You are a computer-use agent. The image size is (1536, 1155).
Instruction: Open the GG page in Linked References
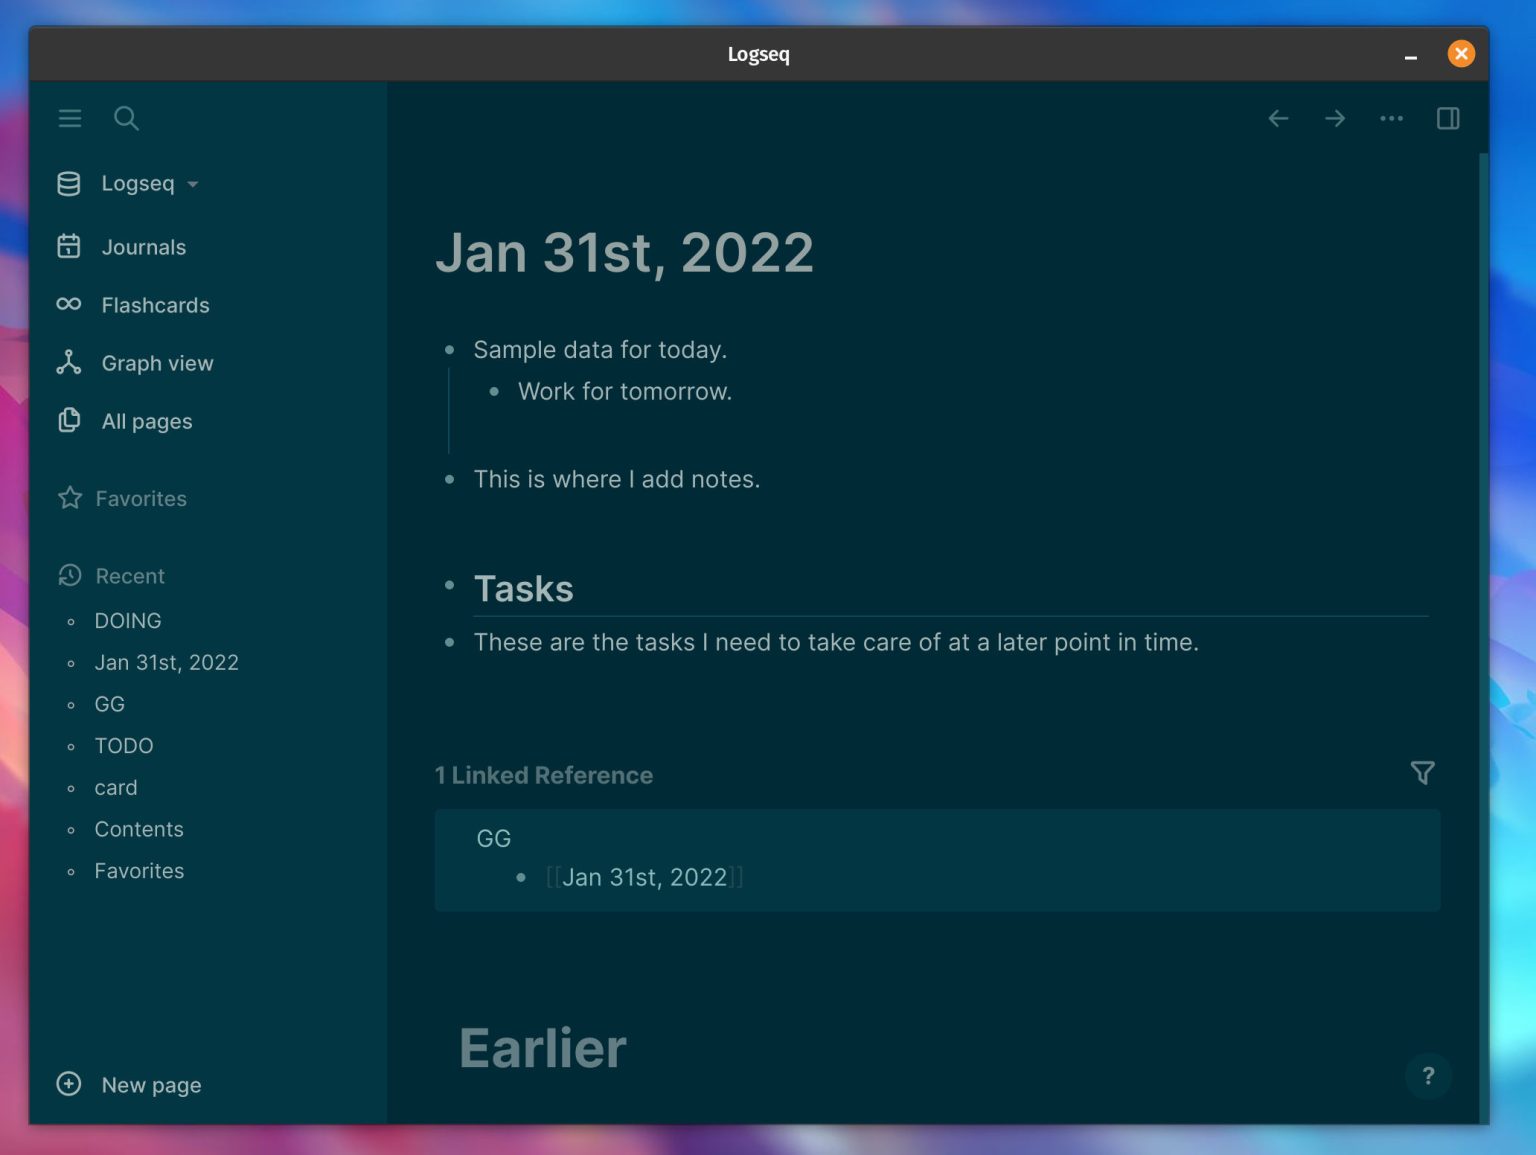point(493,838)
